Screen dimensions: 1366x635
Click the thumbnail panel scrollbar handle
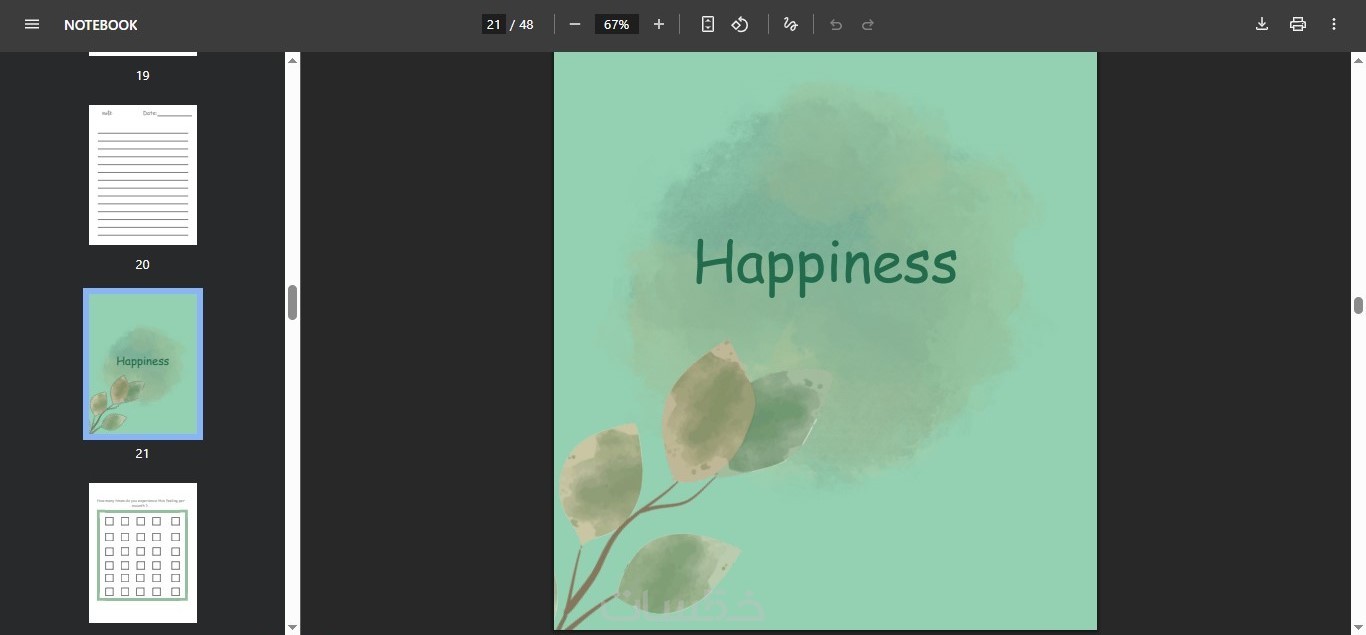coord(293,302)
